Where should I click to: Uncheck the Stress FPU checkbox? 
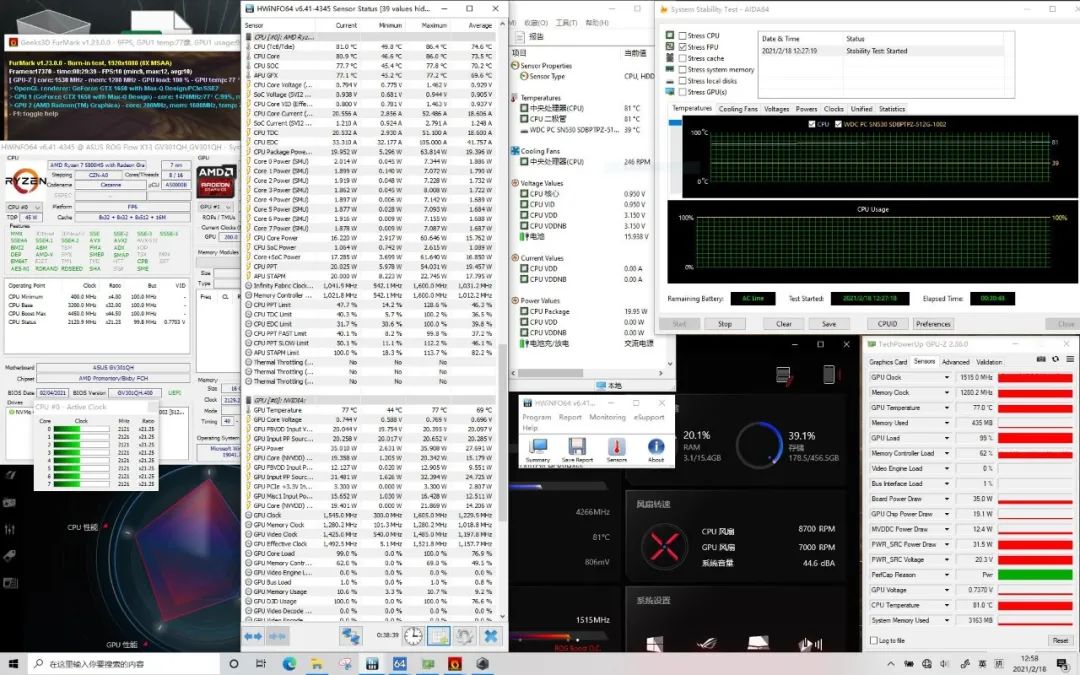tap(683, 47)
